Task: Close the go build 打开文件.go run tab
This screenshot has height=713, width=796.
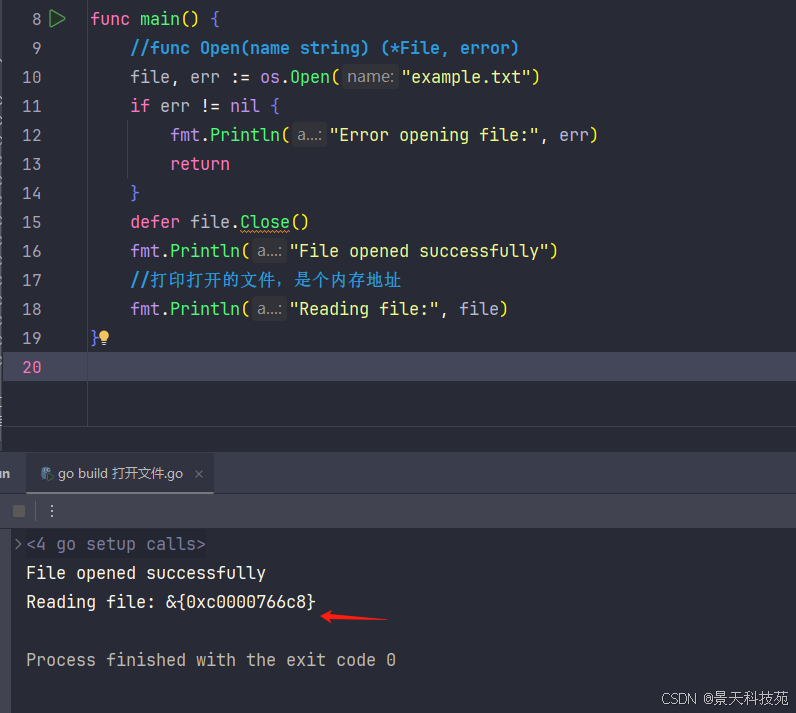Action: click(199, 474)
